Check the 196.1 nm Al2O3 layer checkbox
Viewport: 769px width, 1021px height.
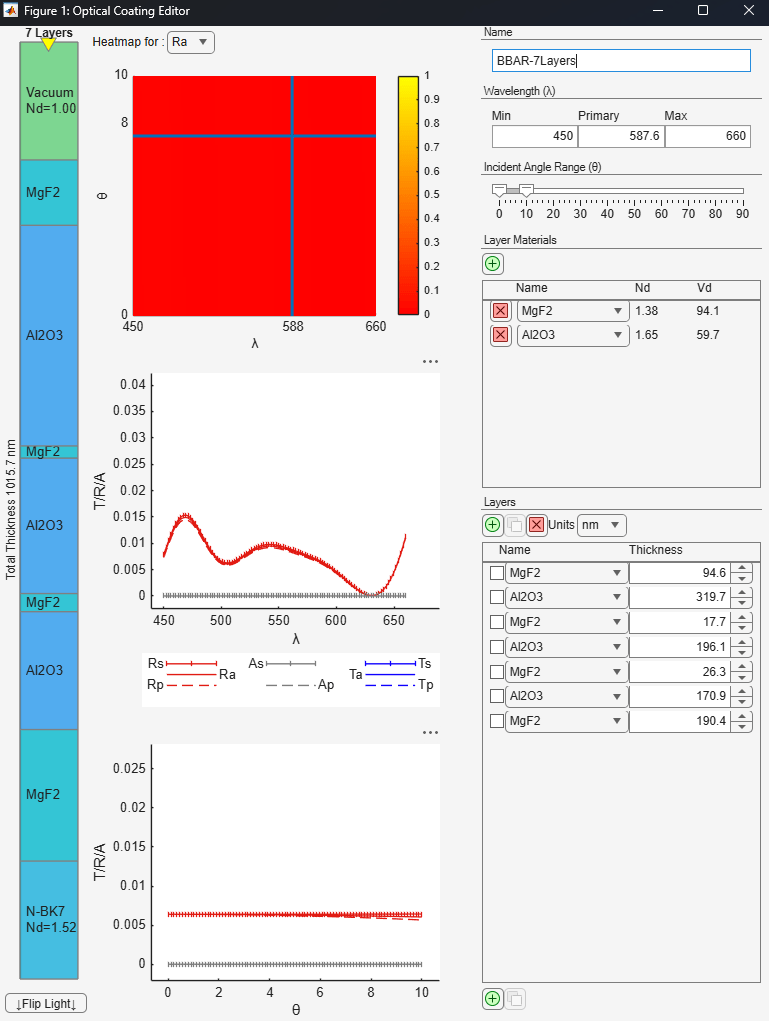tap(497, 647)
